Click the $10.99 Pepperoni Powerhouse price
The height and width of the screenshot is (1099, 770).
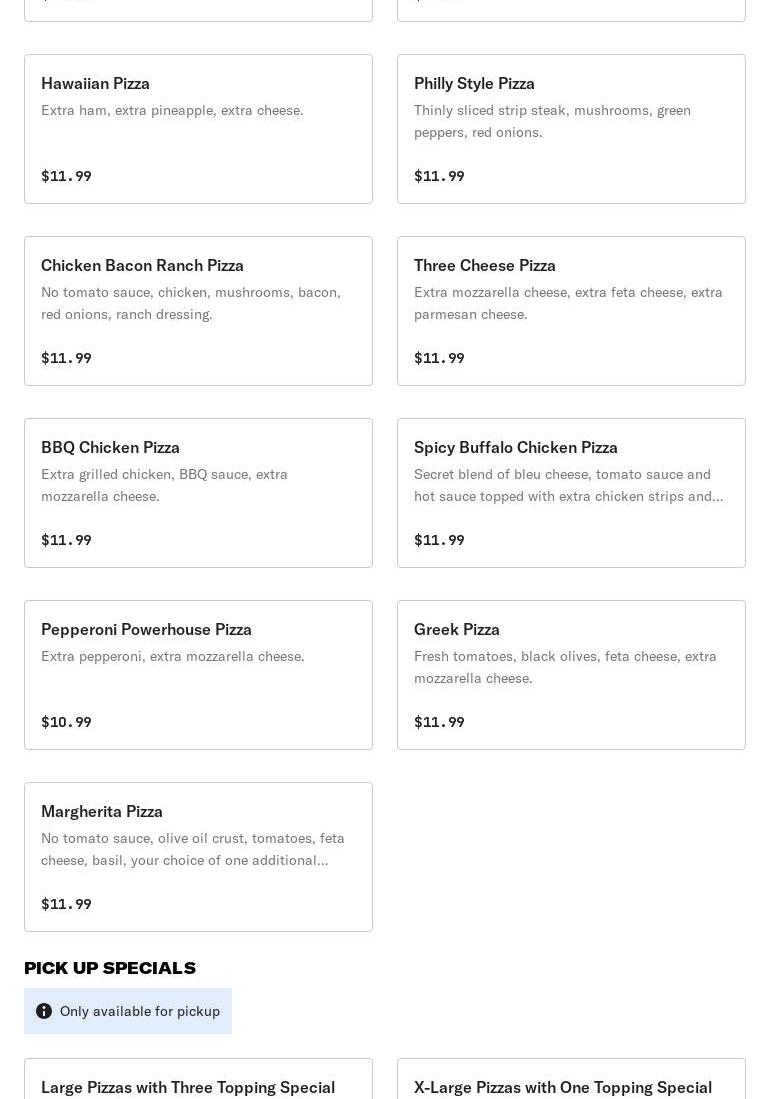coord(66,722)
